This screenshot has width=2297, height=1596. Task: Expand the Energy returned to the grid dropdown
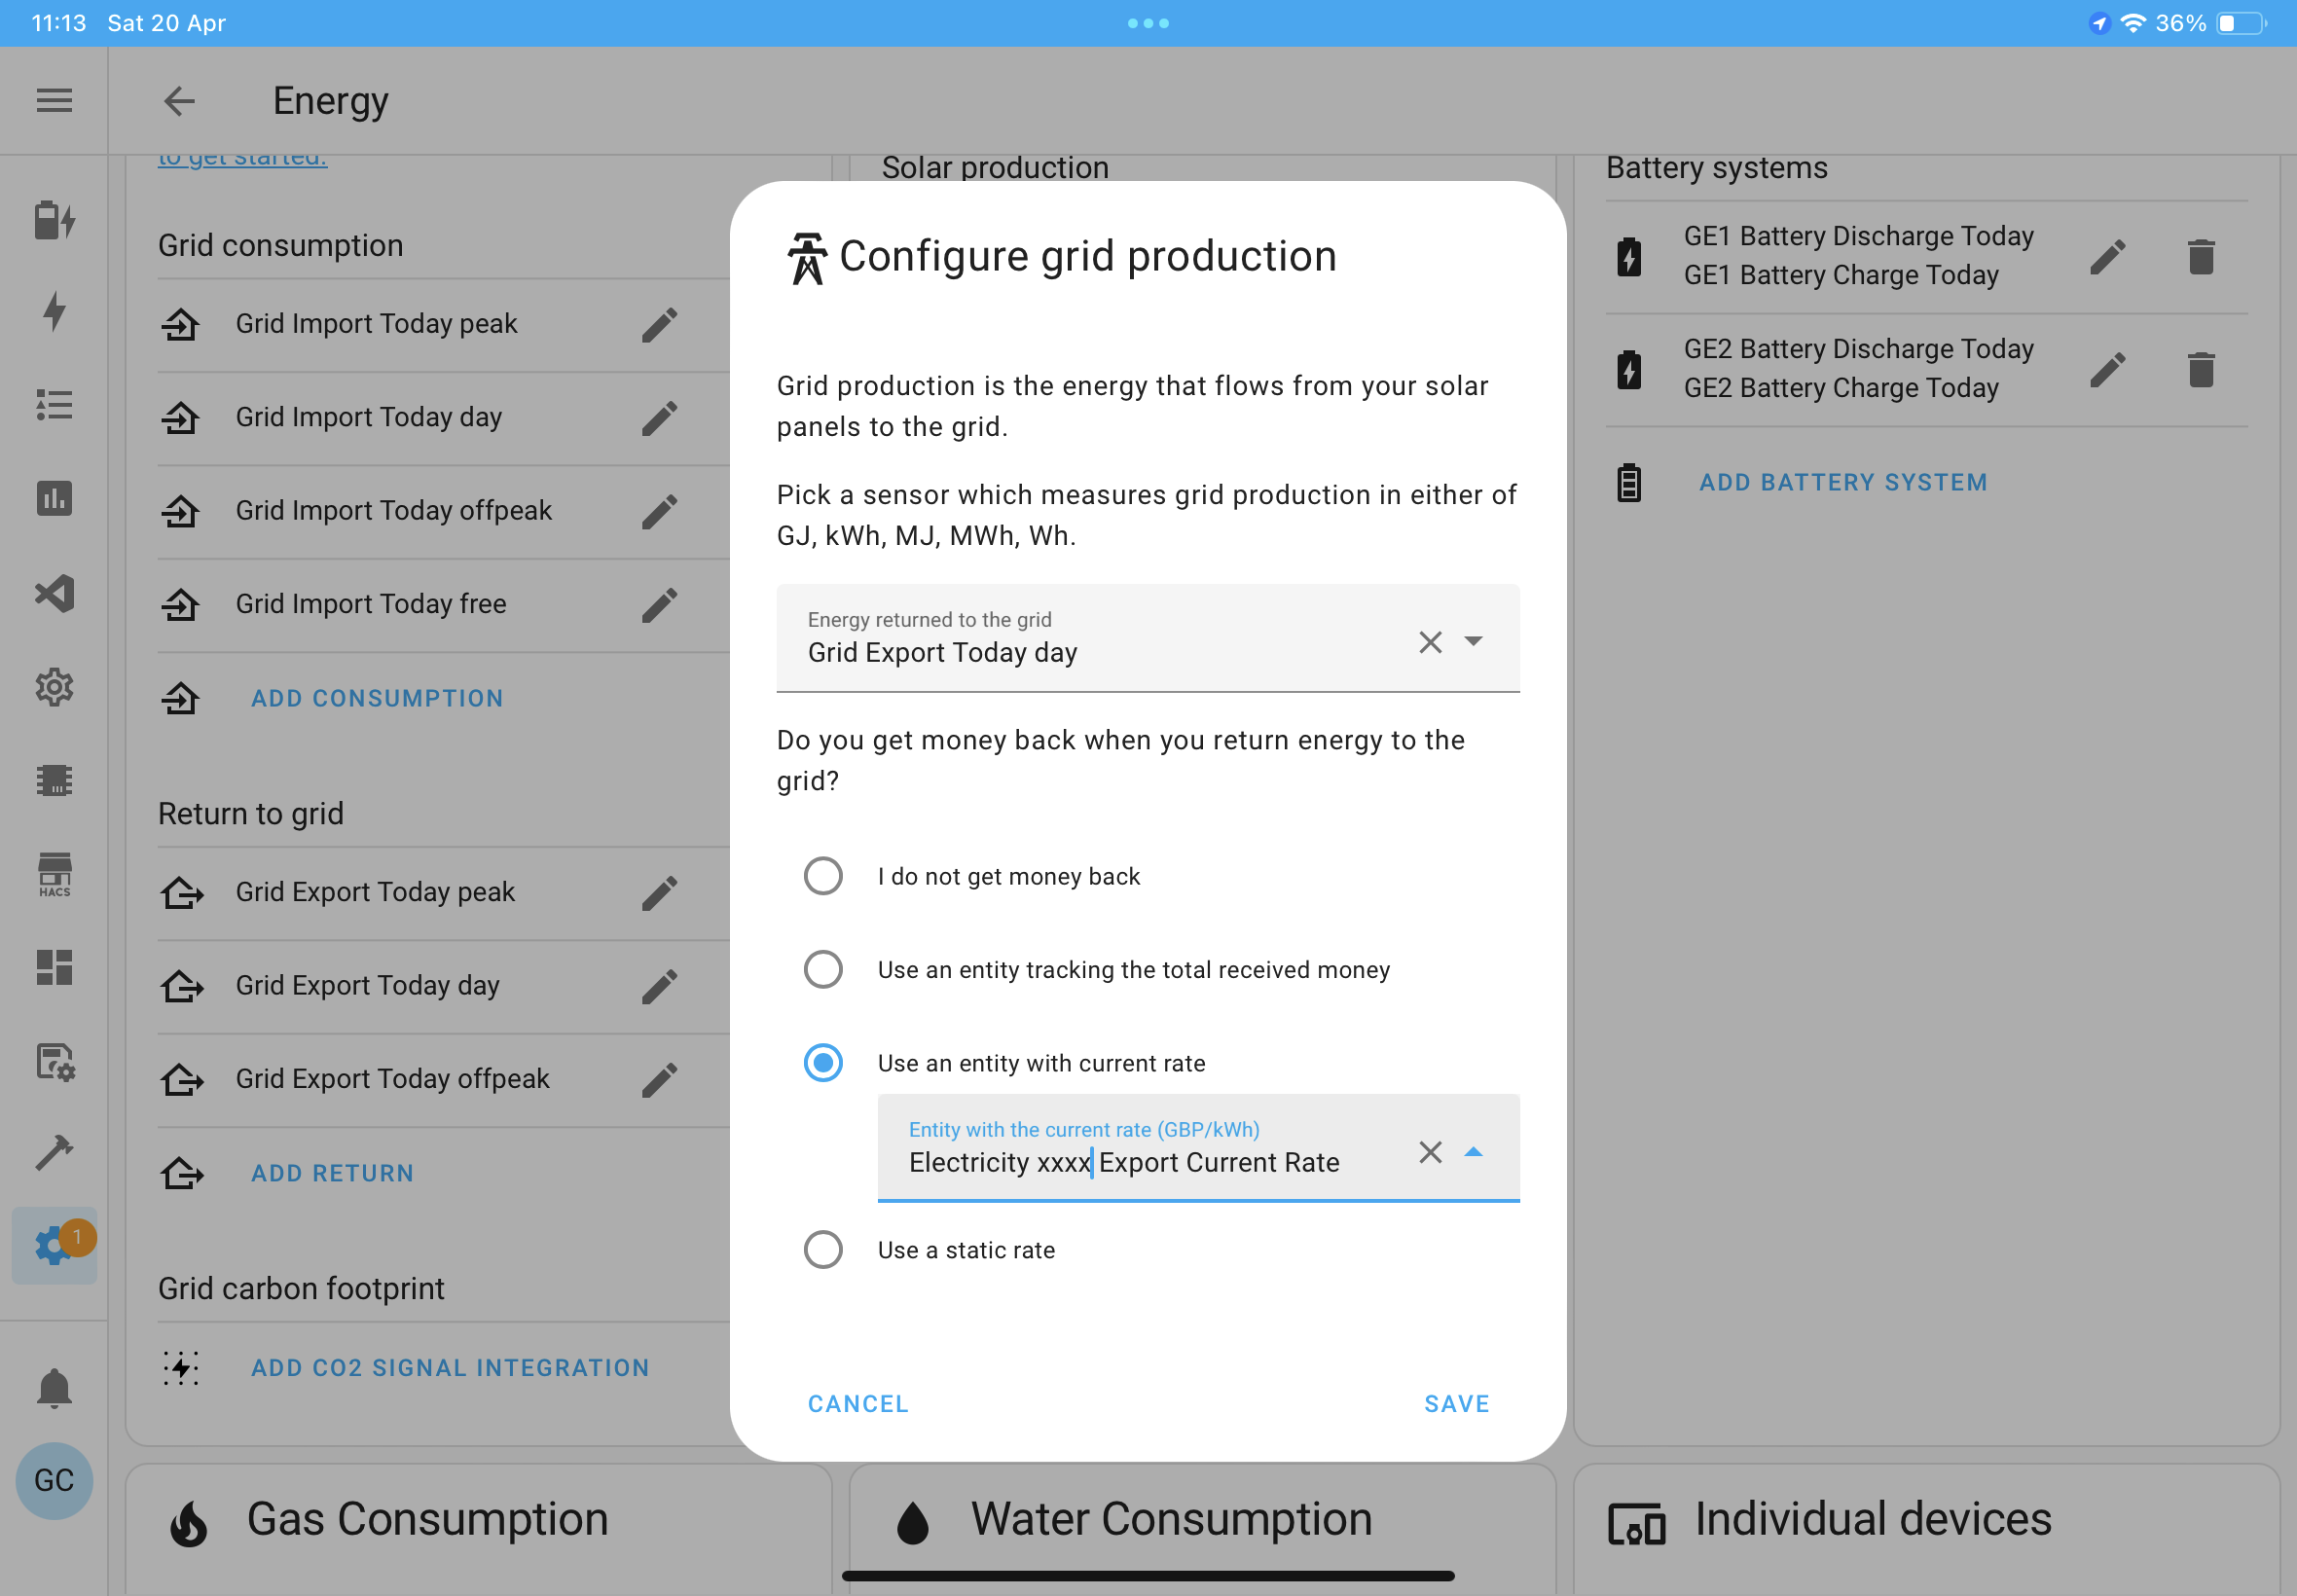click(1473, 641)
